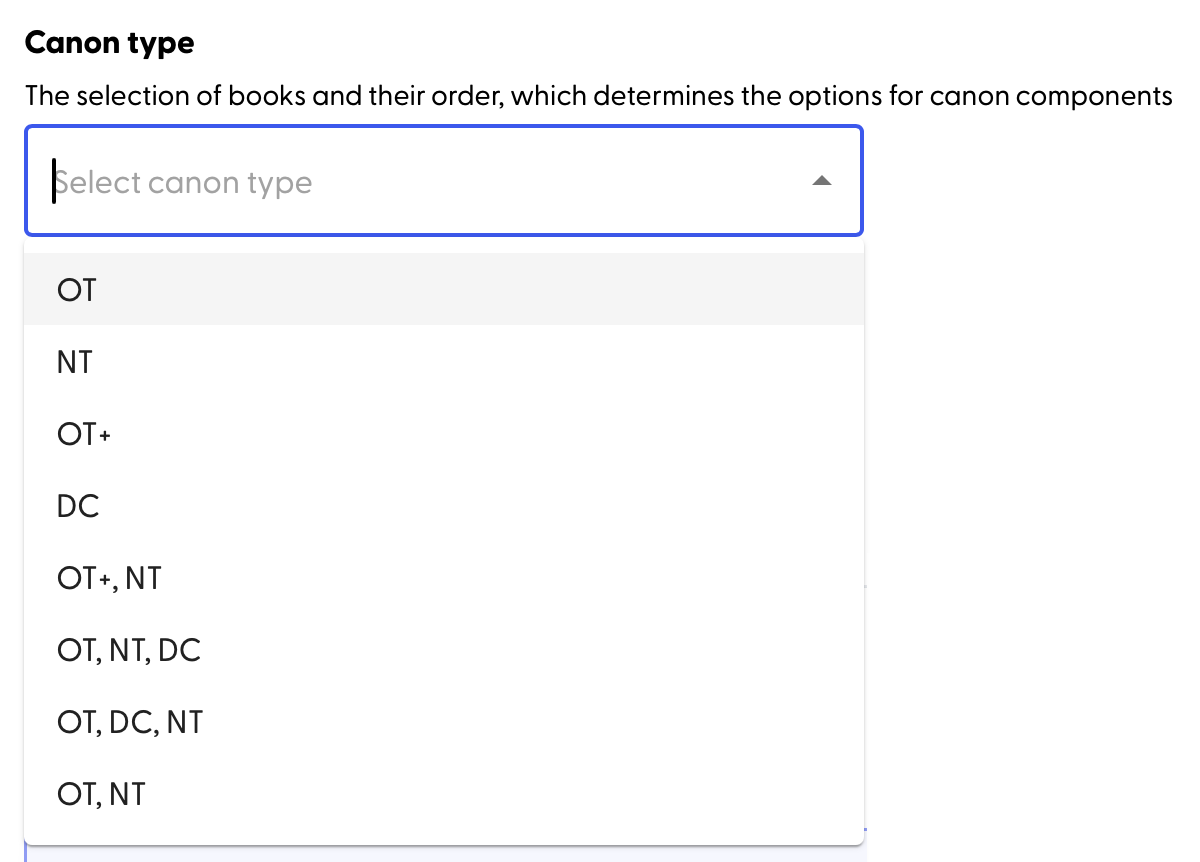Select the "OT, NT, DC" option
The image size is (1200, 862).
tap(129, 650)
